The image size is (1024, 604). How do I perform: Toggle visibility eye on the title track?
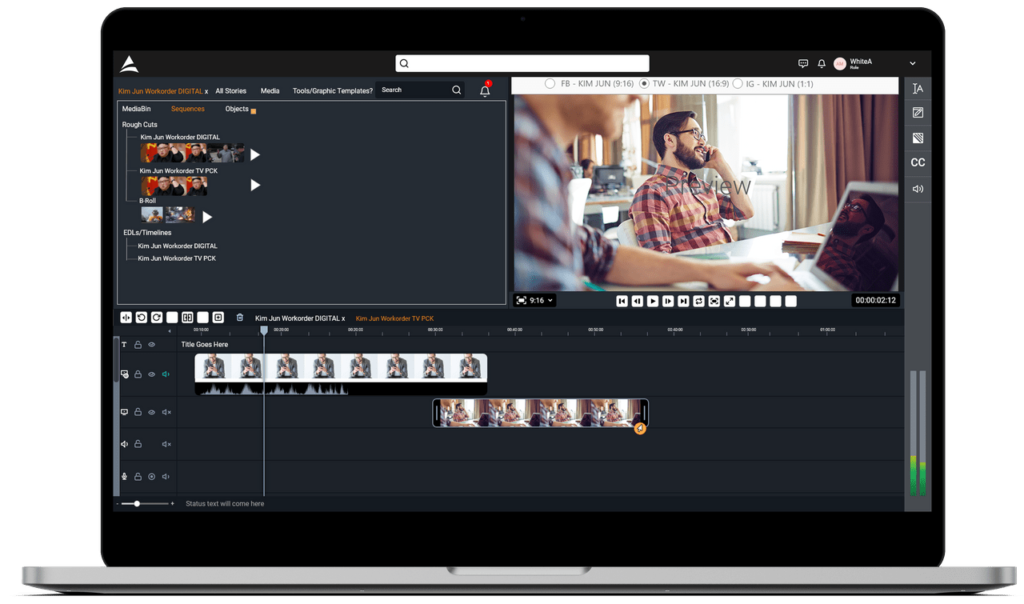152,345
